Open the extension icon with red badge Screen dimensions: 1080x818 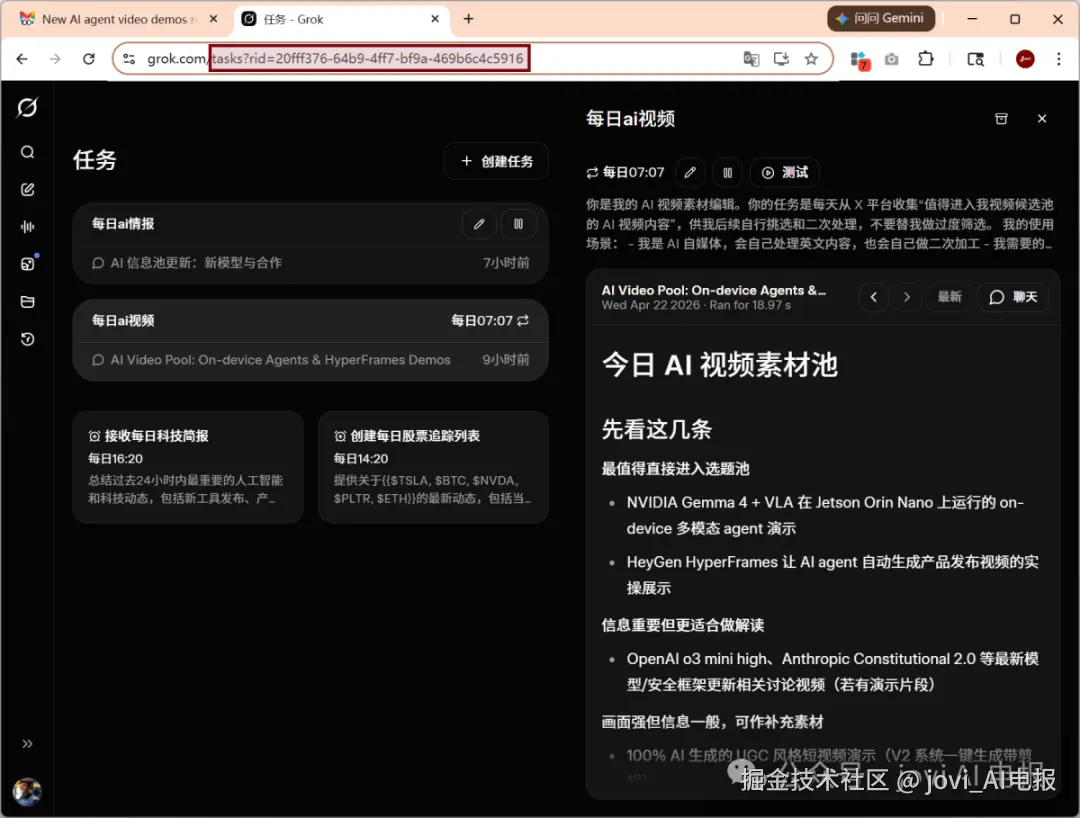(860, 60)
